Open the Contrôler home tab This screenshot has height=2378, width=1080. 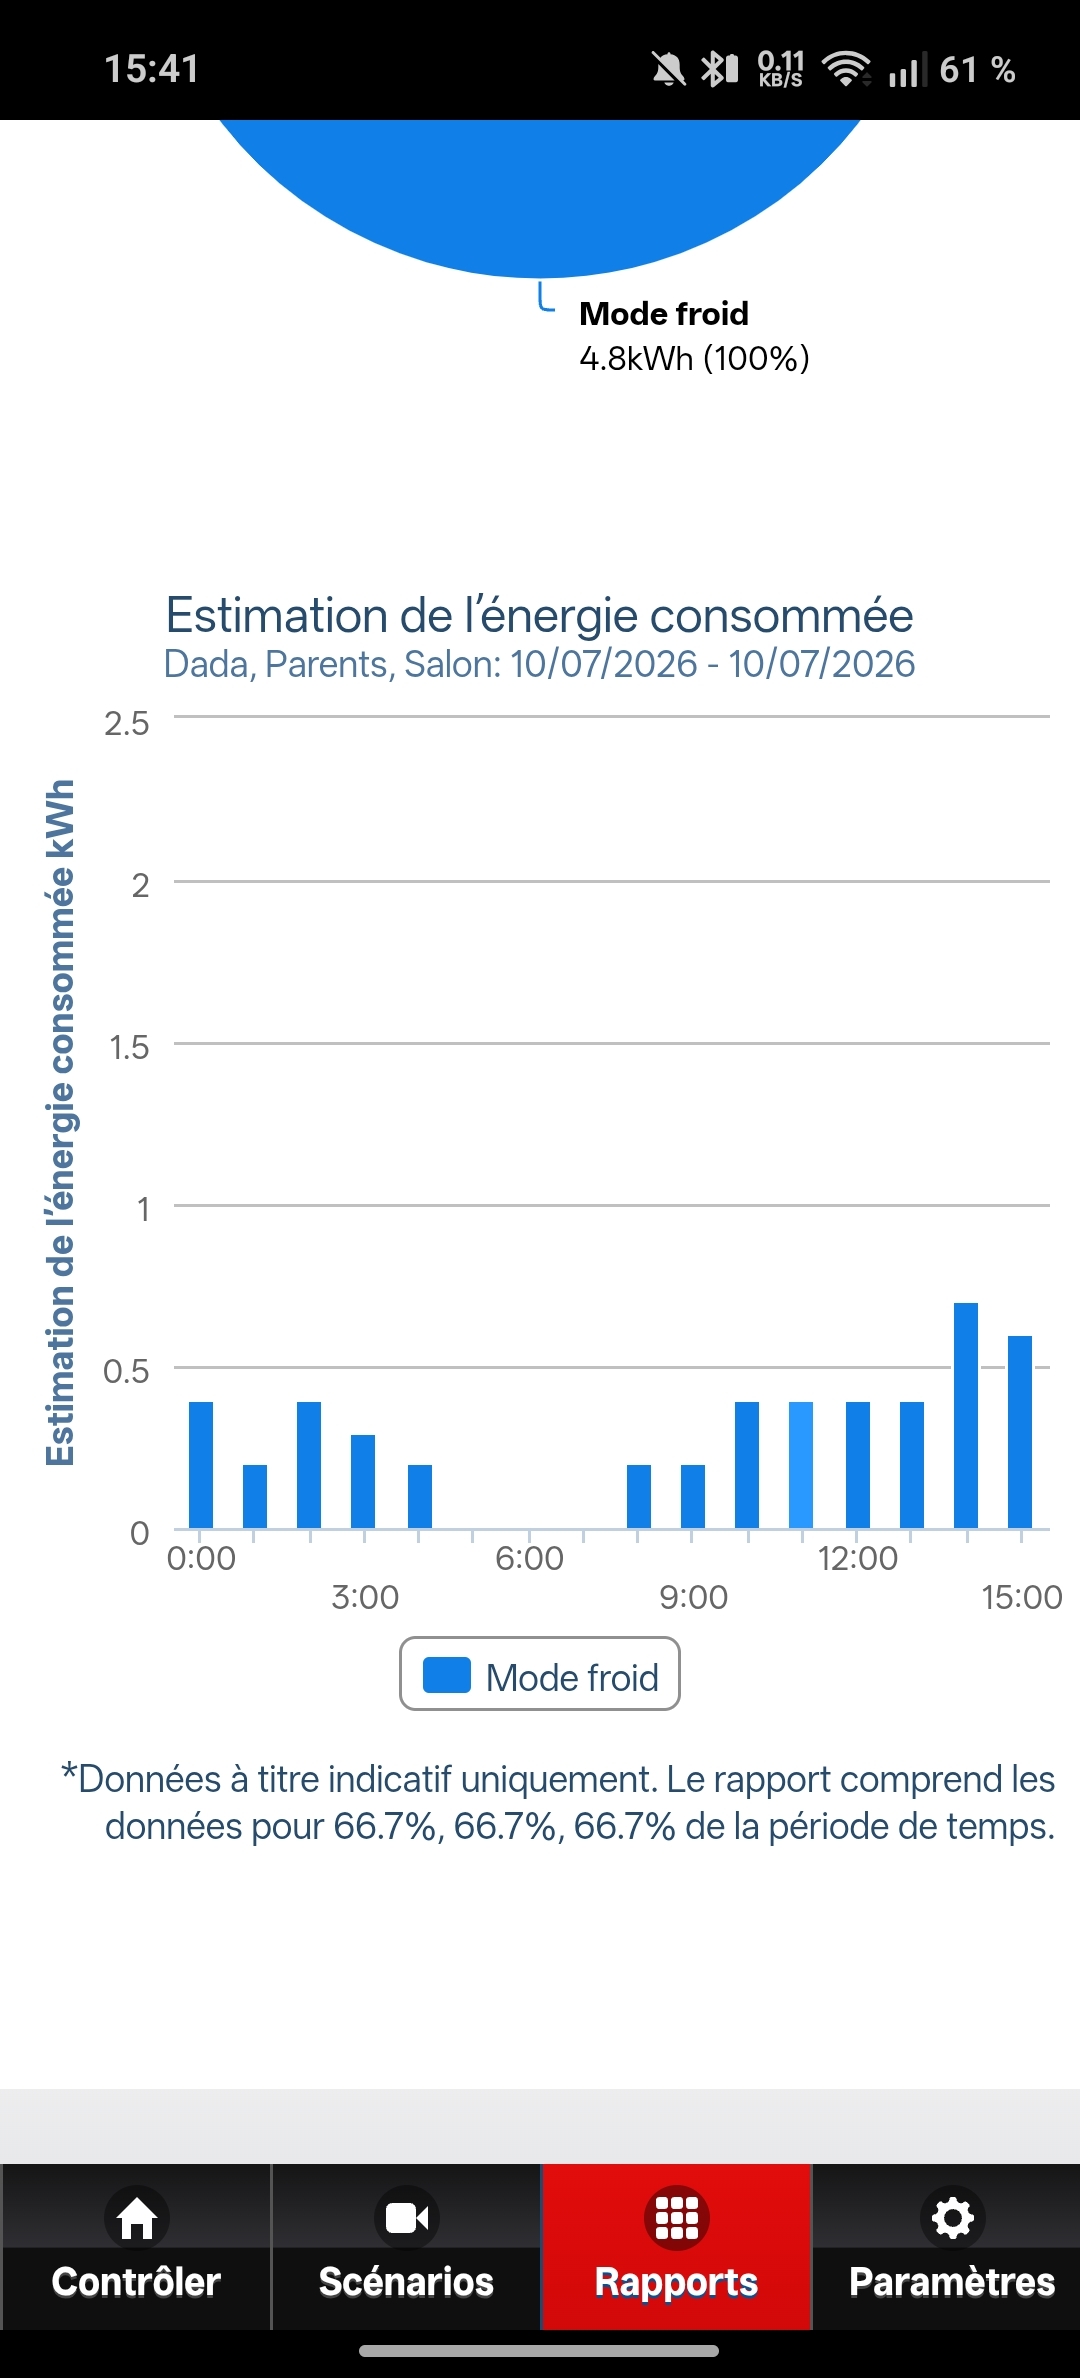136,2247
